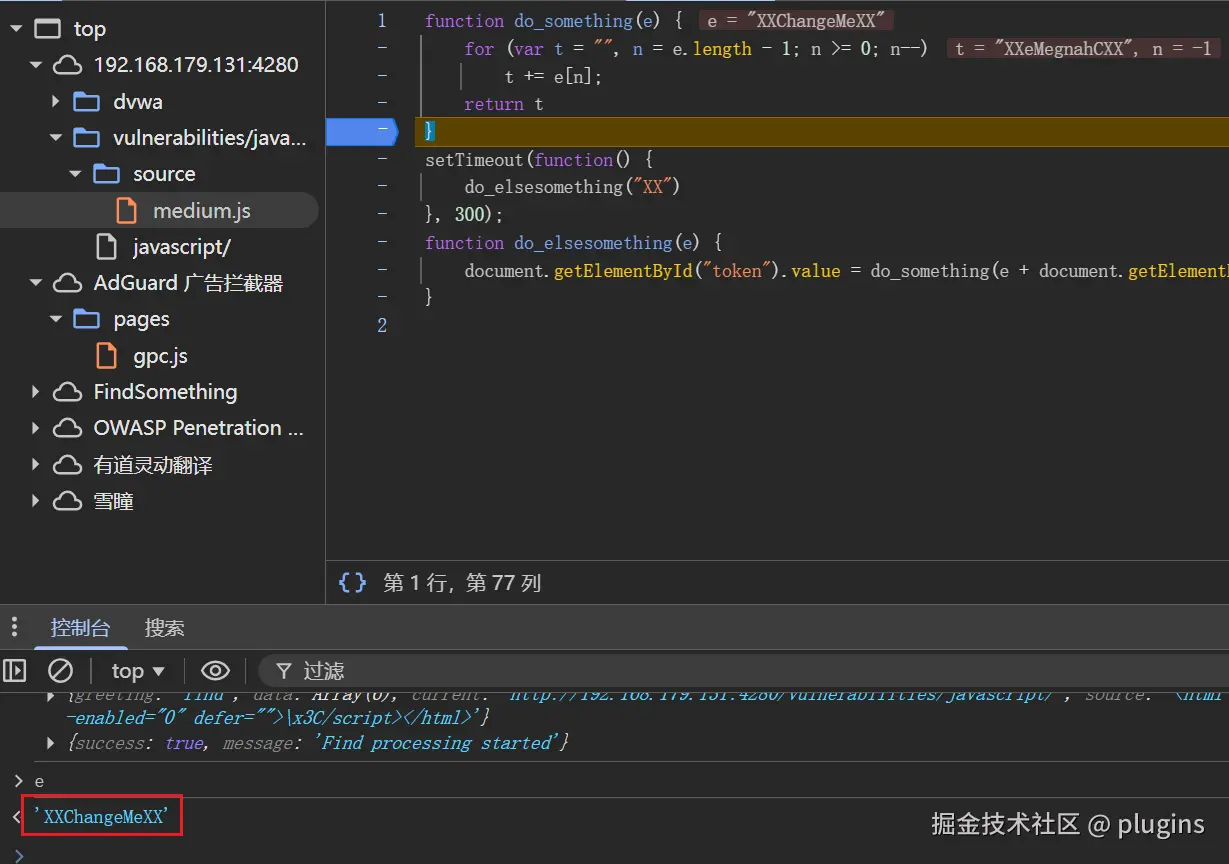Click the 雪瞳 cloud icon

(67, 501)
